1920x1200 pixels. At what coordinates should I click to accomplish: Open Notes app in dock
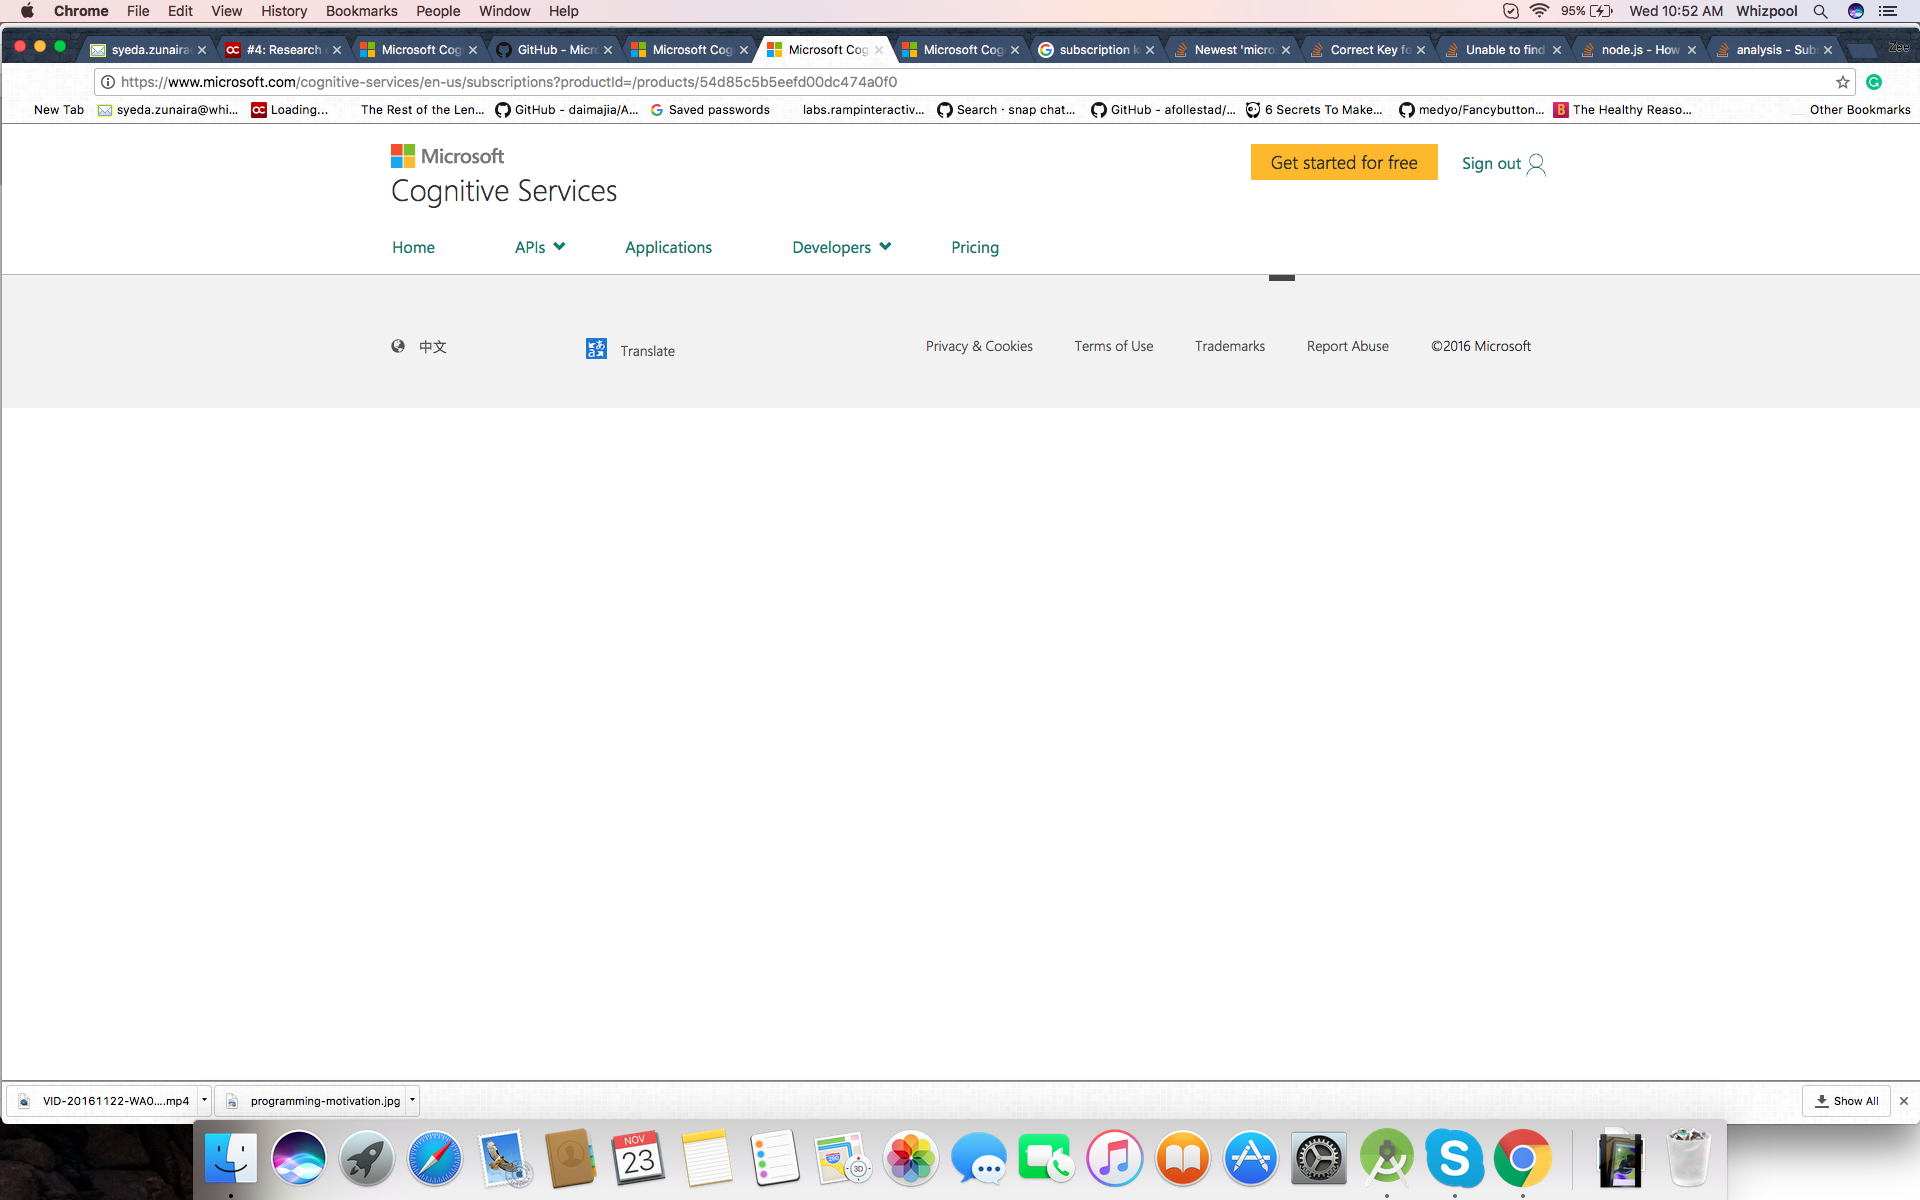click(x=707, y=1159)
